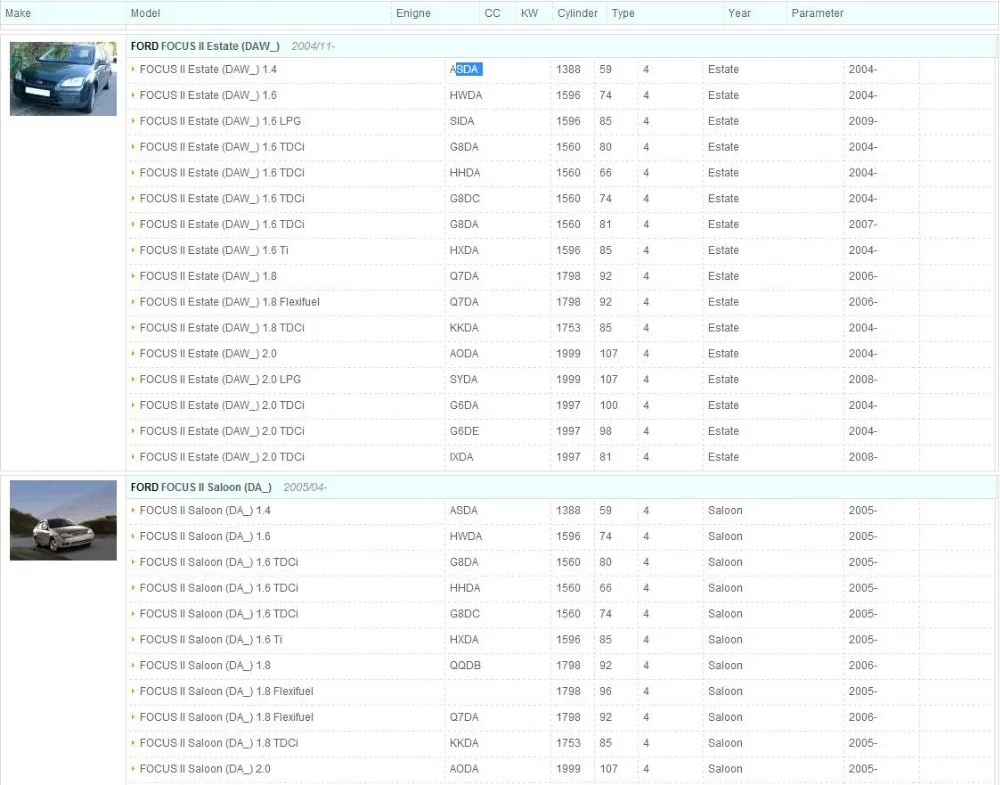Open FOCUS II Saloon (DA_) 1.6 Ti link
The image size is (1000, 785).
(x=210, y=640)
